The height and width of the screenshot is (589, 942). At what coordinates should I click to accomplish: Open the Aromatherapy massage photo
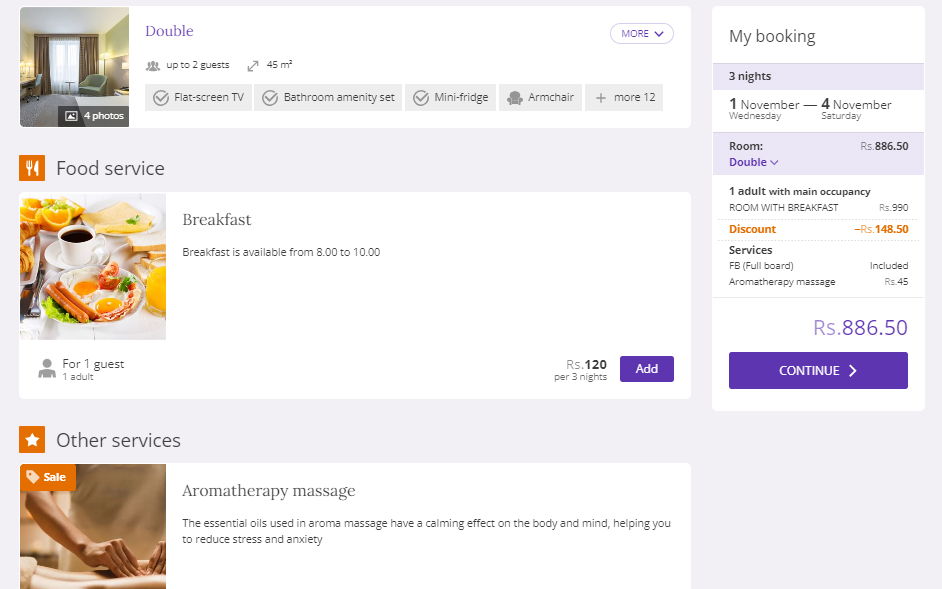coord(93,530)
